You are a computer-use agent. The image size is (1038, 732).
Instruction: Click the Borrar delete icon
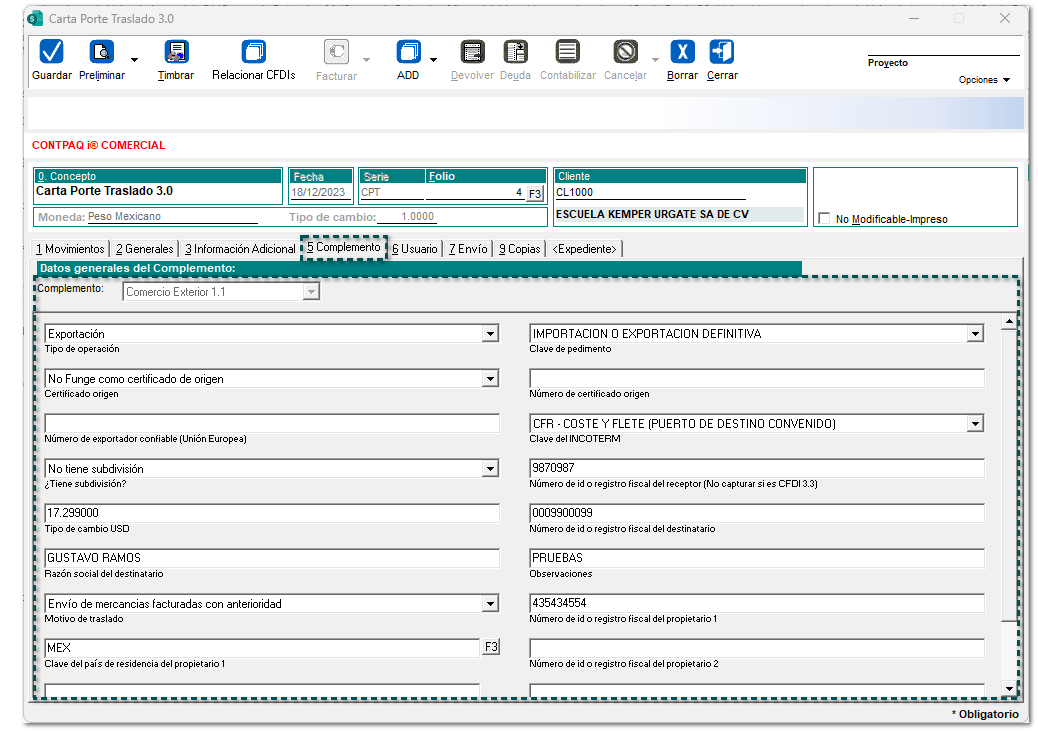click(682, 53)
